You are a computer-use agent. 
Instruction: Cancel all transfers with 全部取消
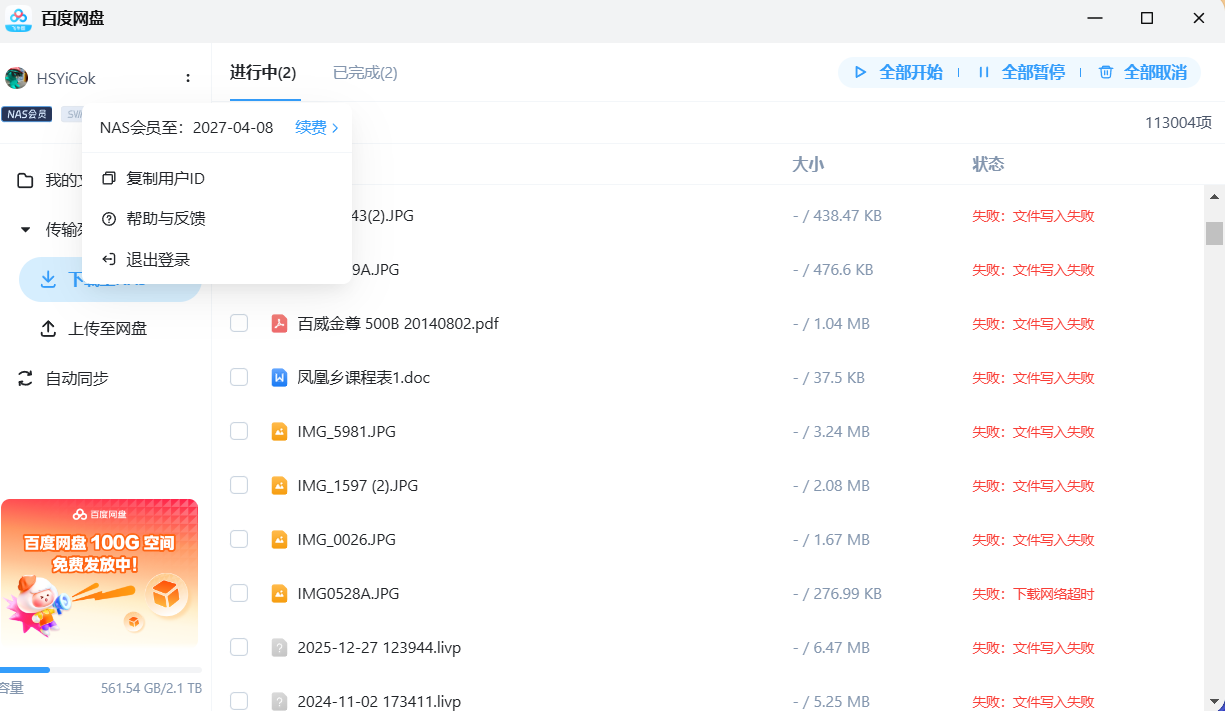pos(1143,72)
